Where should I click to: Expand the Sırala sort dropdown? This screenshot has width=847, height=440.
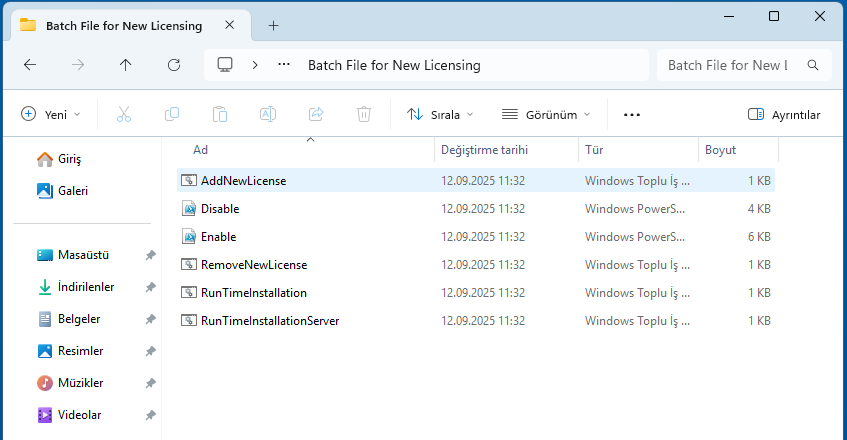tap(441, 115)
